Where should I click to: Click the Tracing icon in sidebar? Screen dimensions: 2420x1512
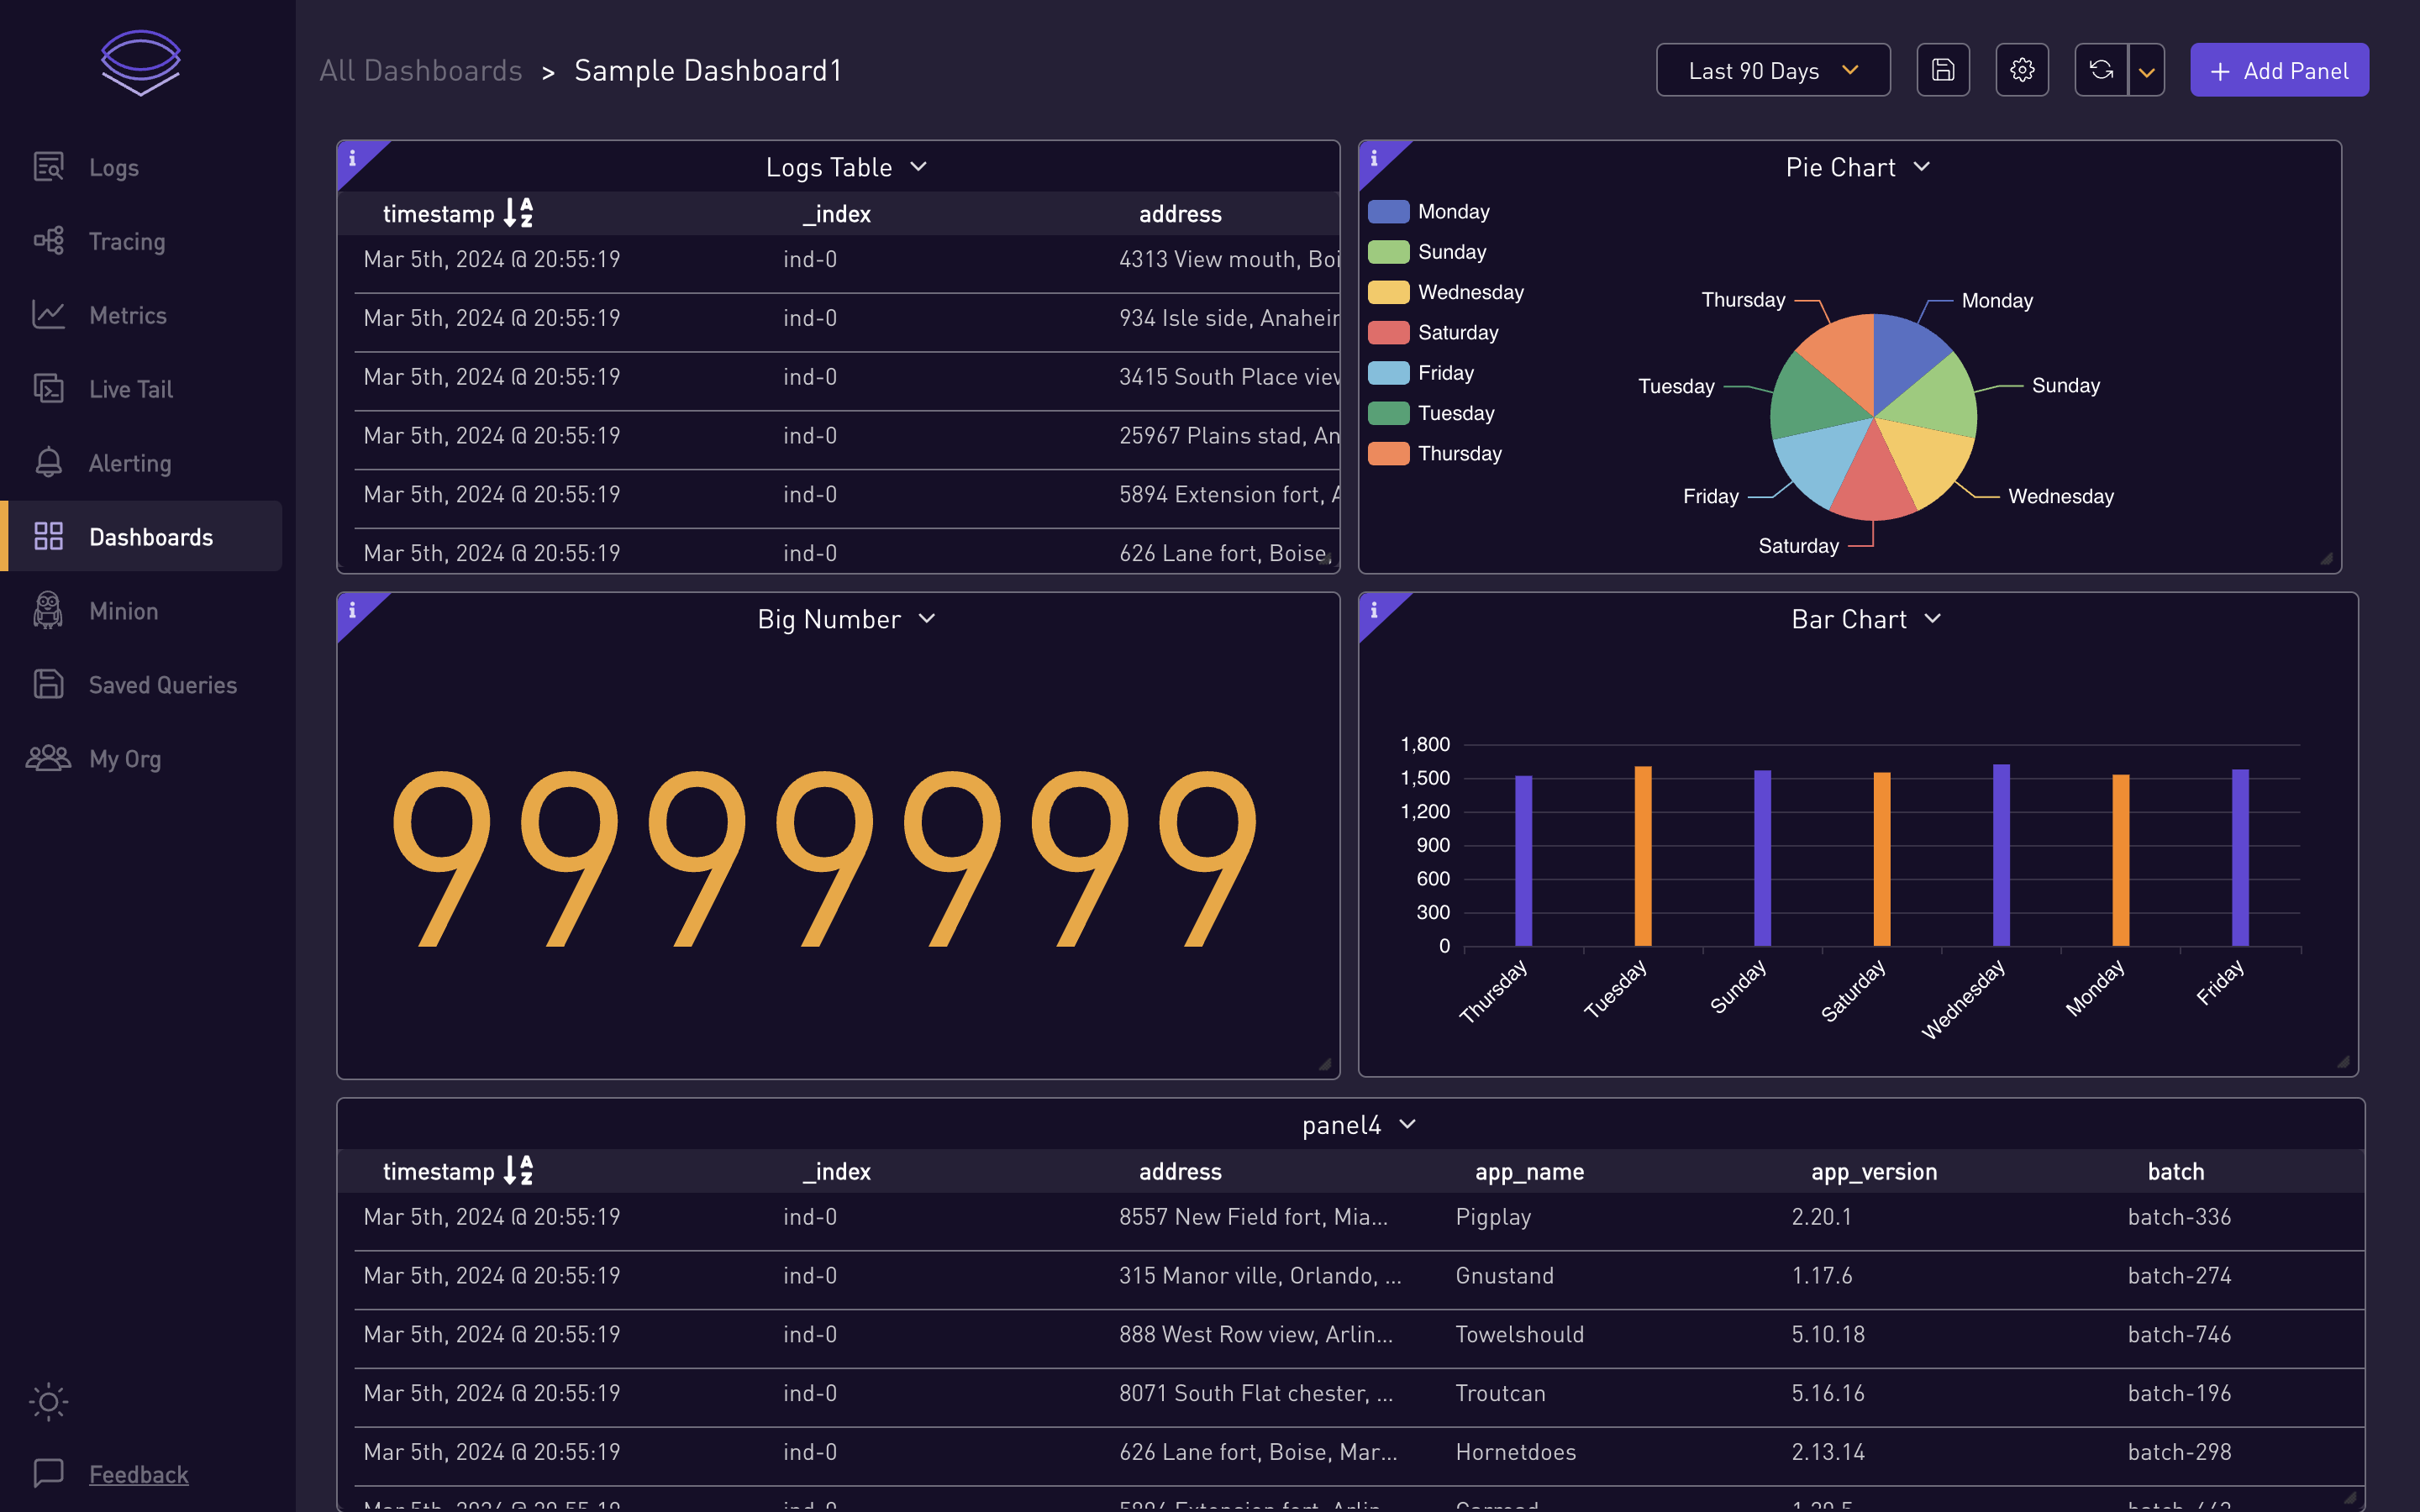click(49, 240)
